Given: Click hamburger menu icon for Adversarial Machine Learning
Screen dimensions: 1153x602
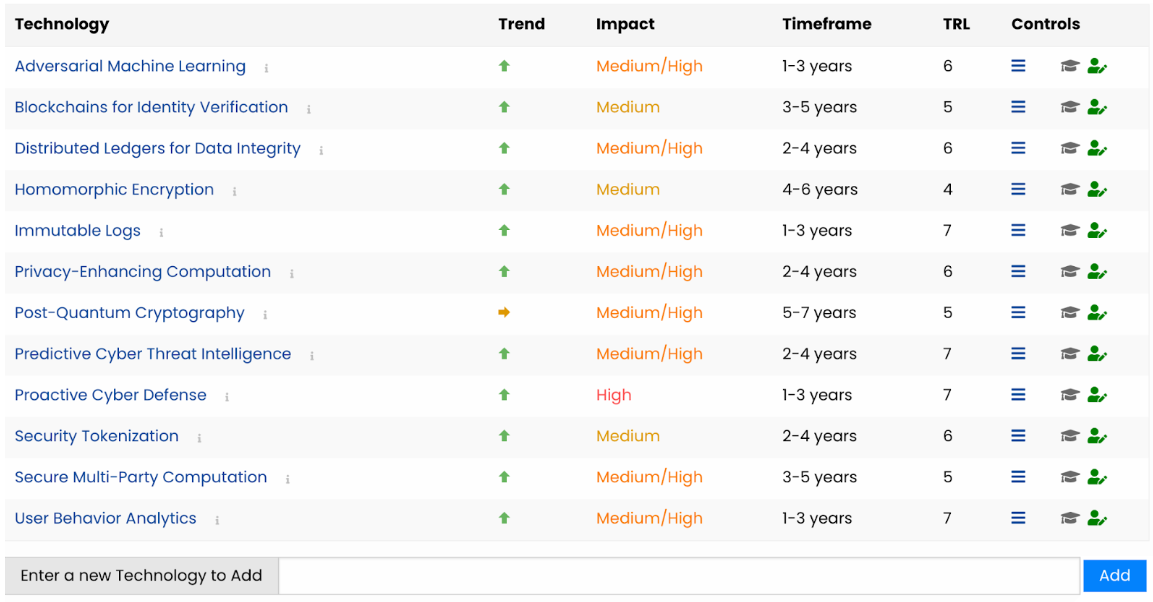Looking at the screenshot, I should (x=1018, y=66).
